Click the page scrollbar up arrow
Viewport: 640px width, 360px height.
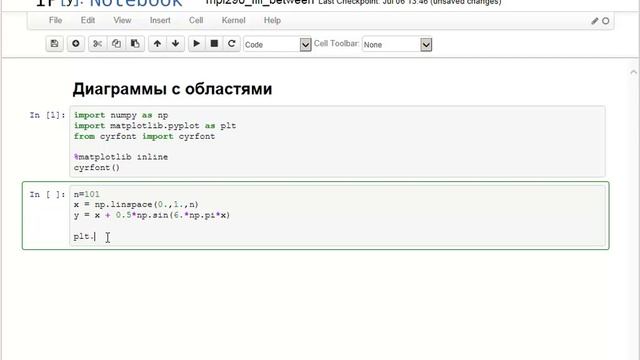tap(633, 72)
